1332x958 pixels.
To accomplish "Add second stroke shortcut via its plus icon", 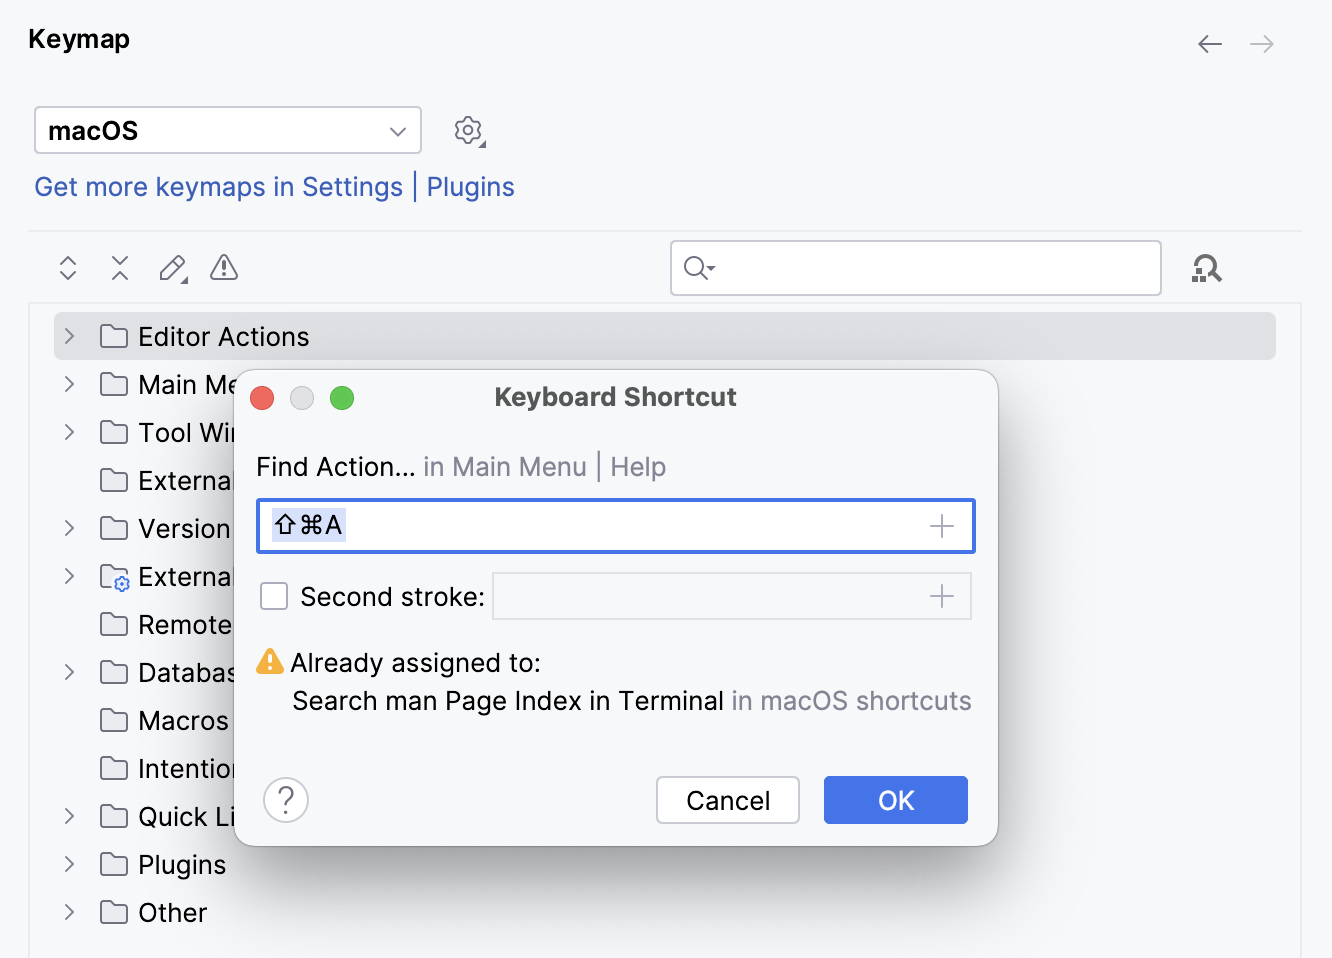I will (x=941, y=596).
